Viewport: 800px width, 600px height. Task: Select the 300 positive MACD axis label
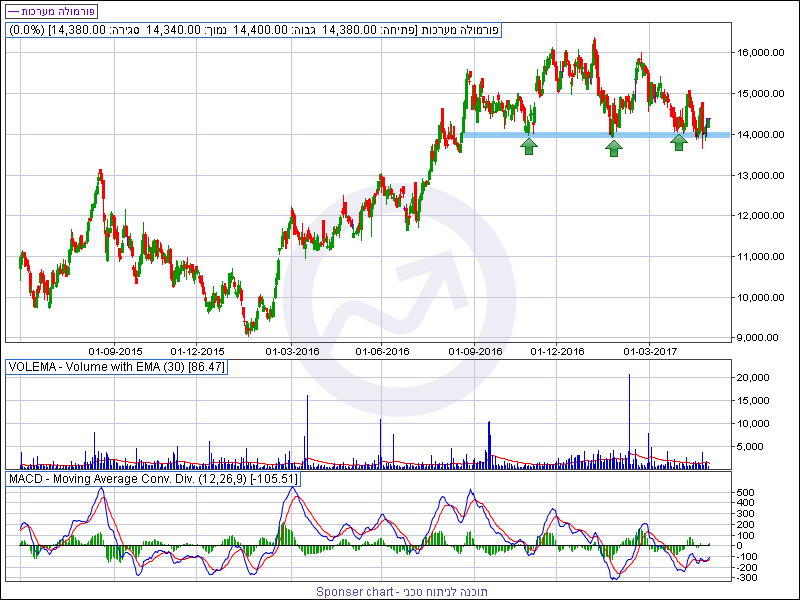click(747, 514)
